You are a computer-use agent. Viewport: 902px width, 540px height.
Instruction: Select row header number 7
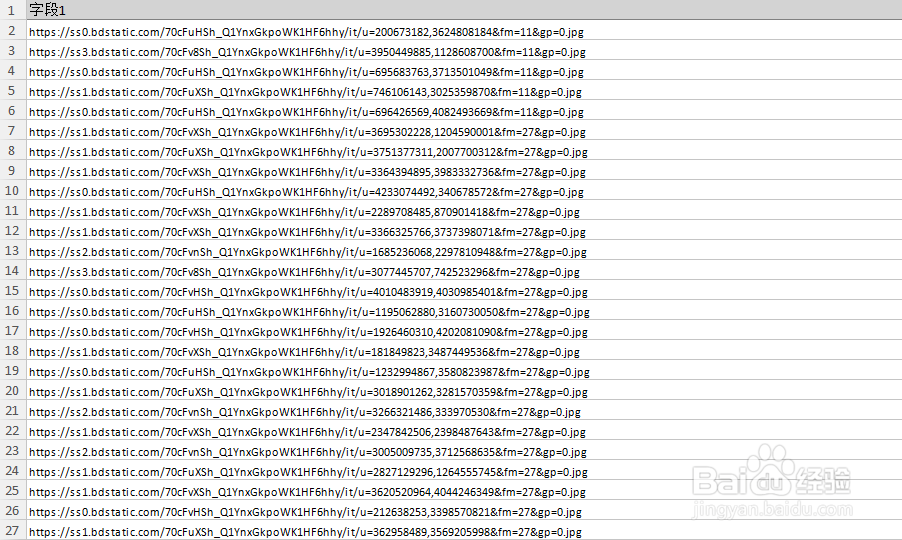coord(13,130)
